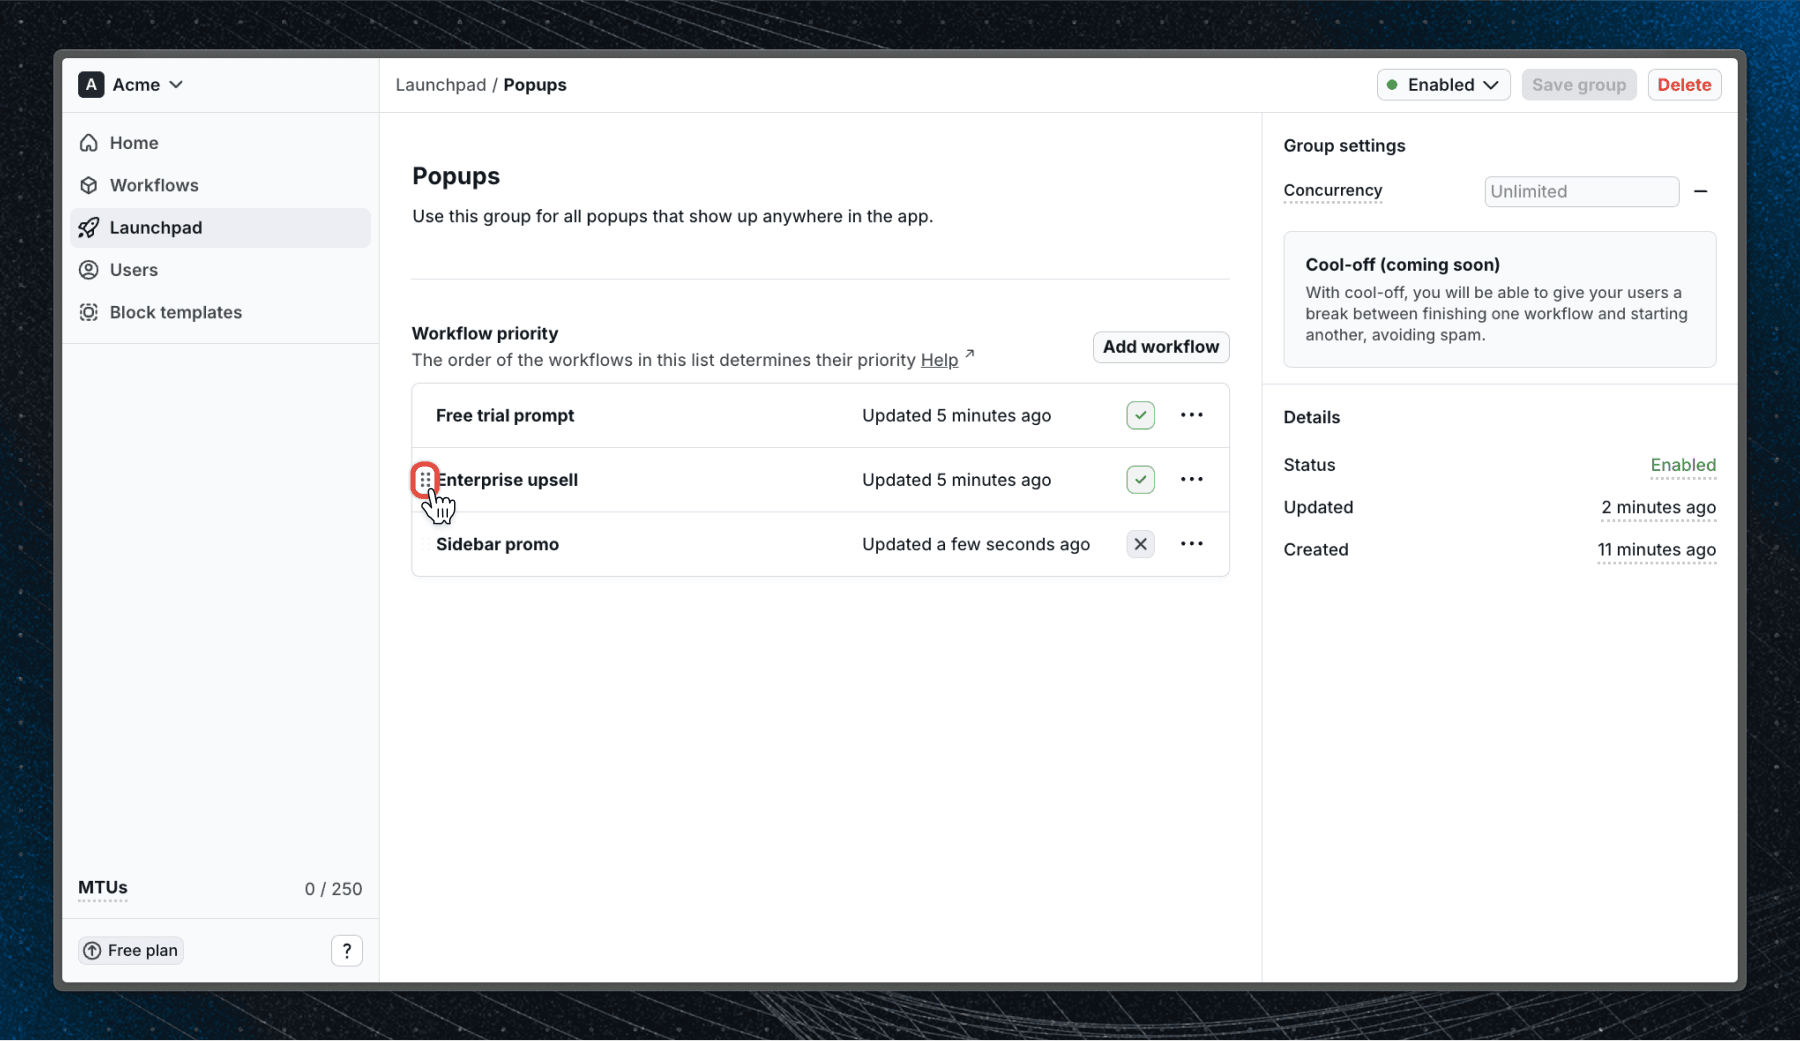Open the Sidebar promo options menu
The image size is (1800, 1041).
pyautogui.click(x=1192, y=544)
